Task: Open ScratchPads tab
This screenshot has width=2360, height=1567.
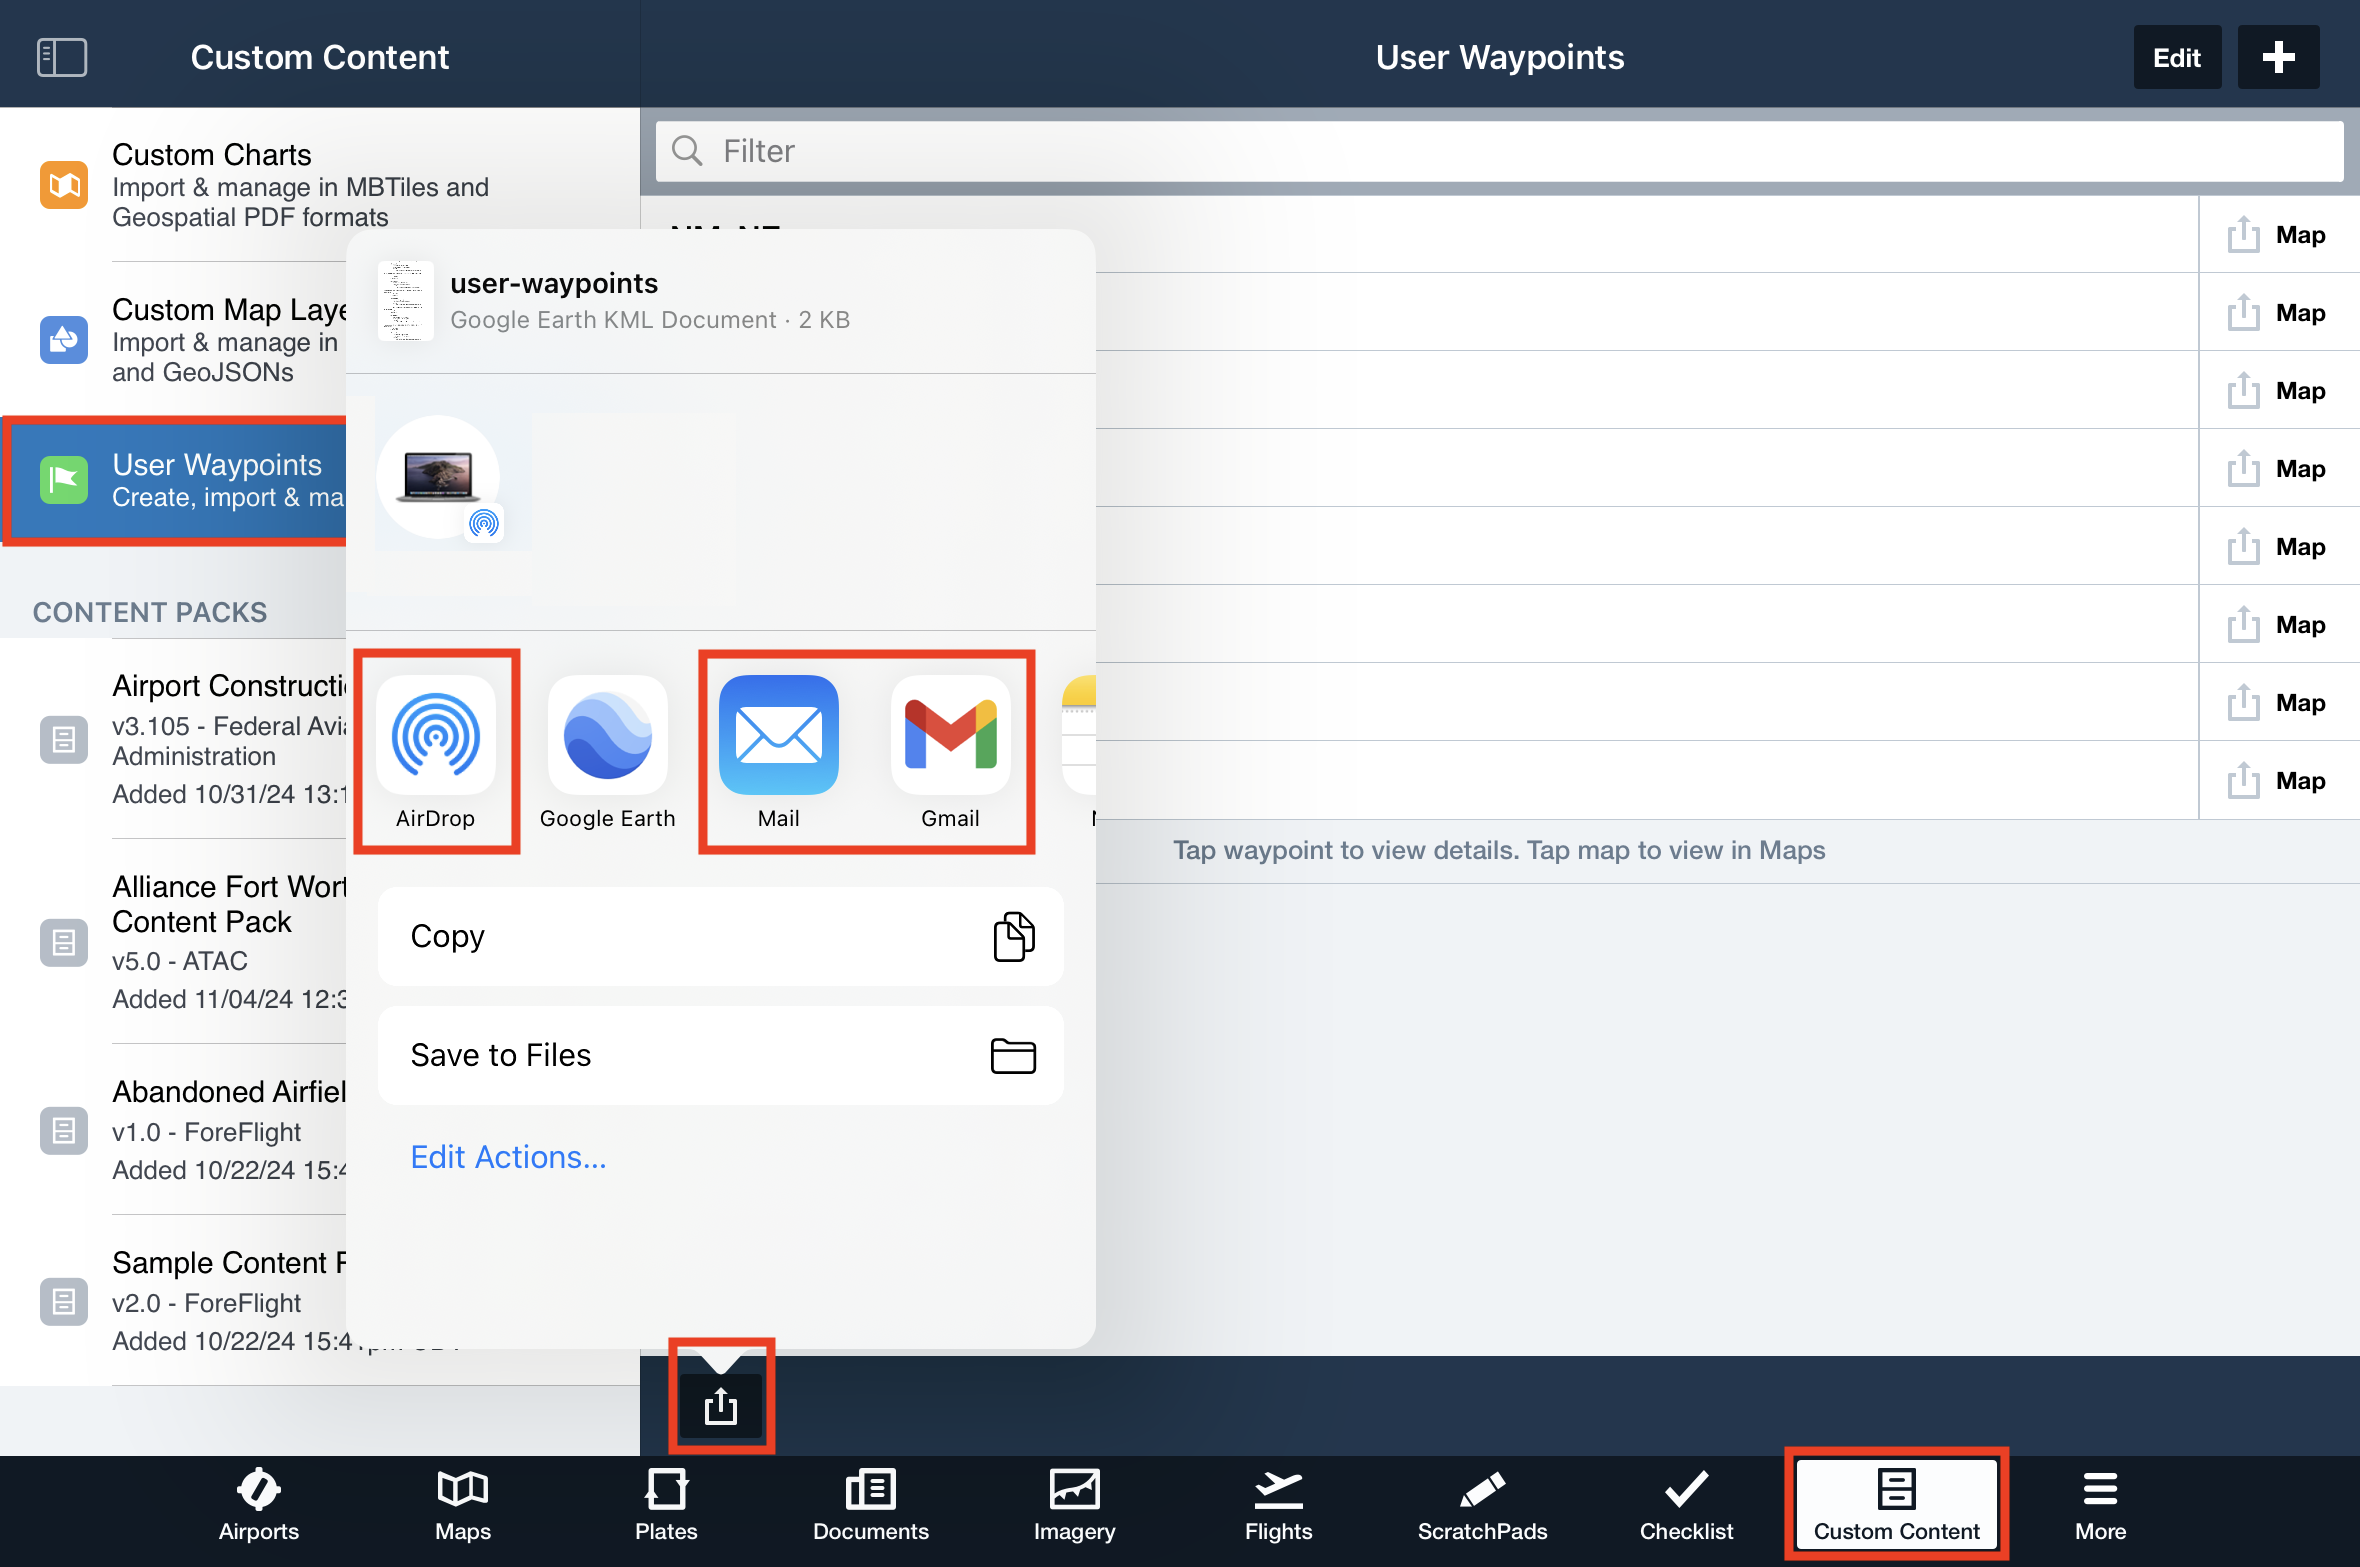Action: (1482, 1507)
